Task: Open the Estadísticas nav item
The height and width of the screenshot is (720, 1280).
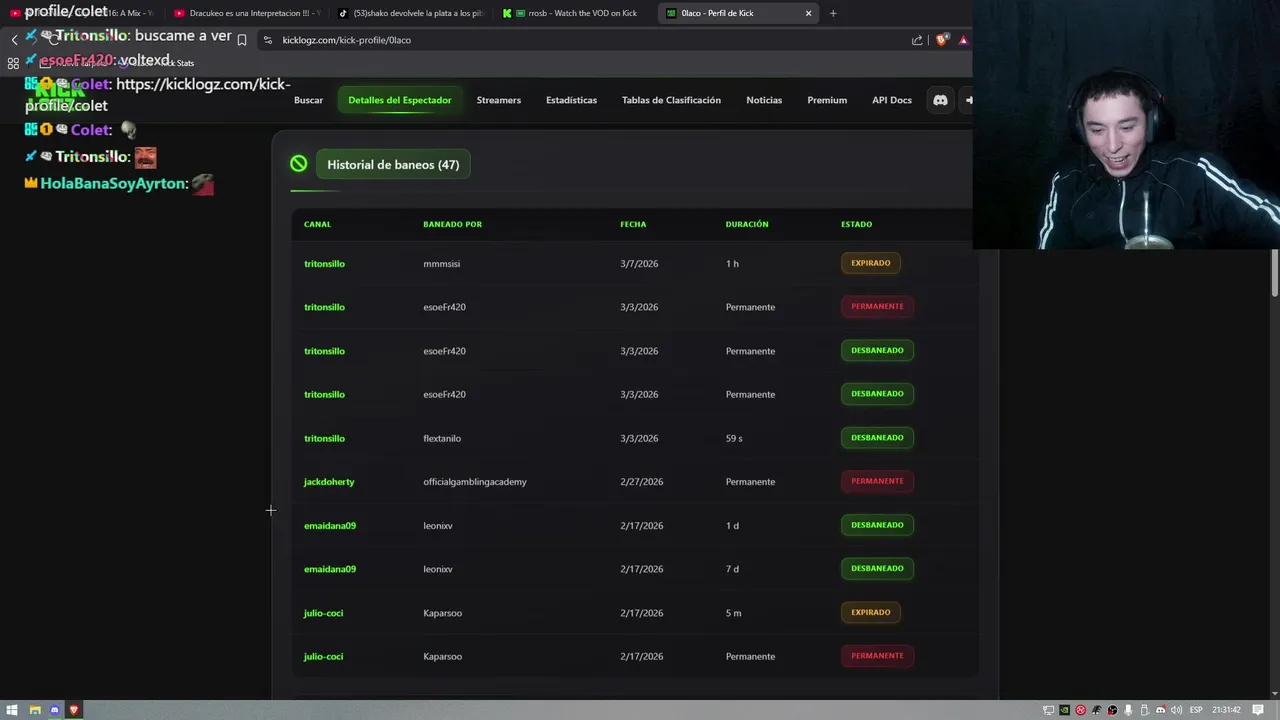Action: click(x=571, y=100)
